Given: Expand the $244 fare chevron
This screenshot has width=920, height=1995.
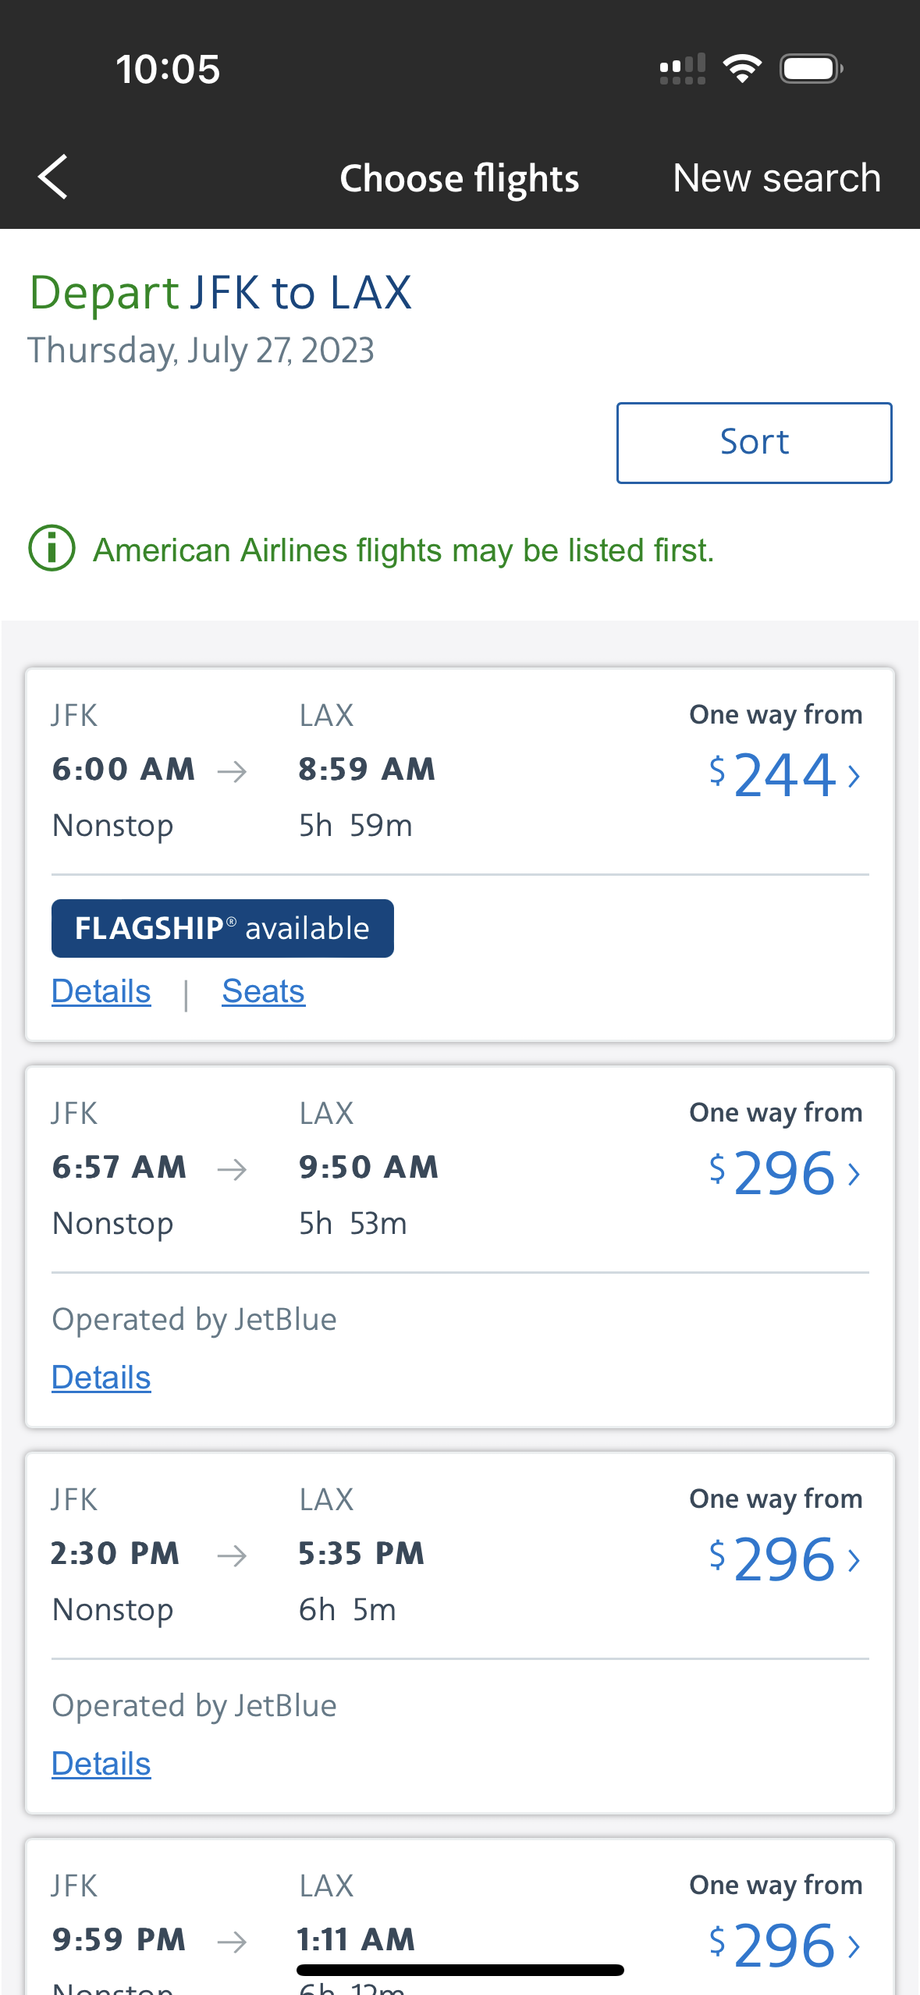Looking at the screenshot, I should point(853,776).
